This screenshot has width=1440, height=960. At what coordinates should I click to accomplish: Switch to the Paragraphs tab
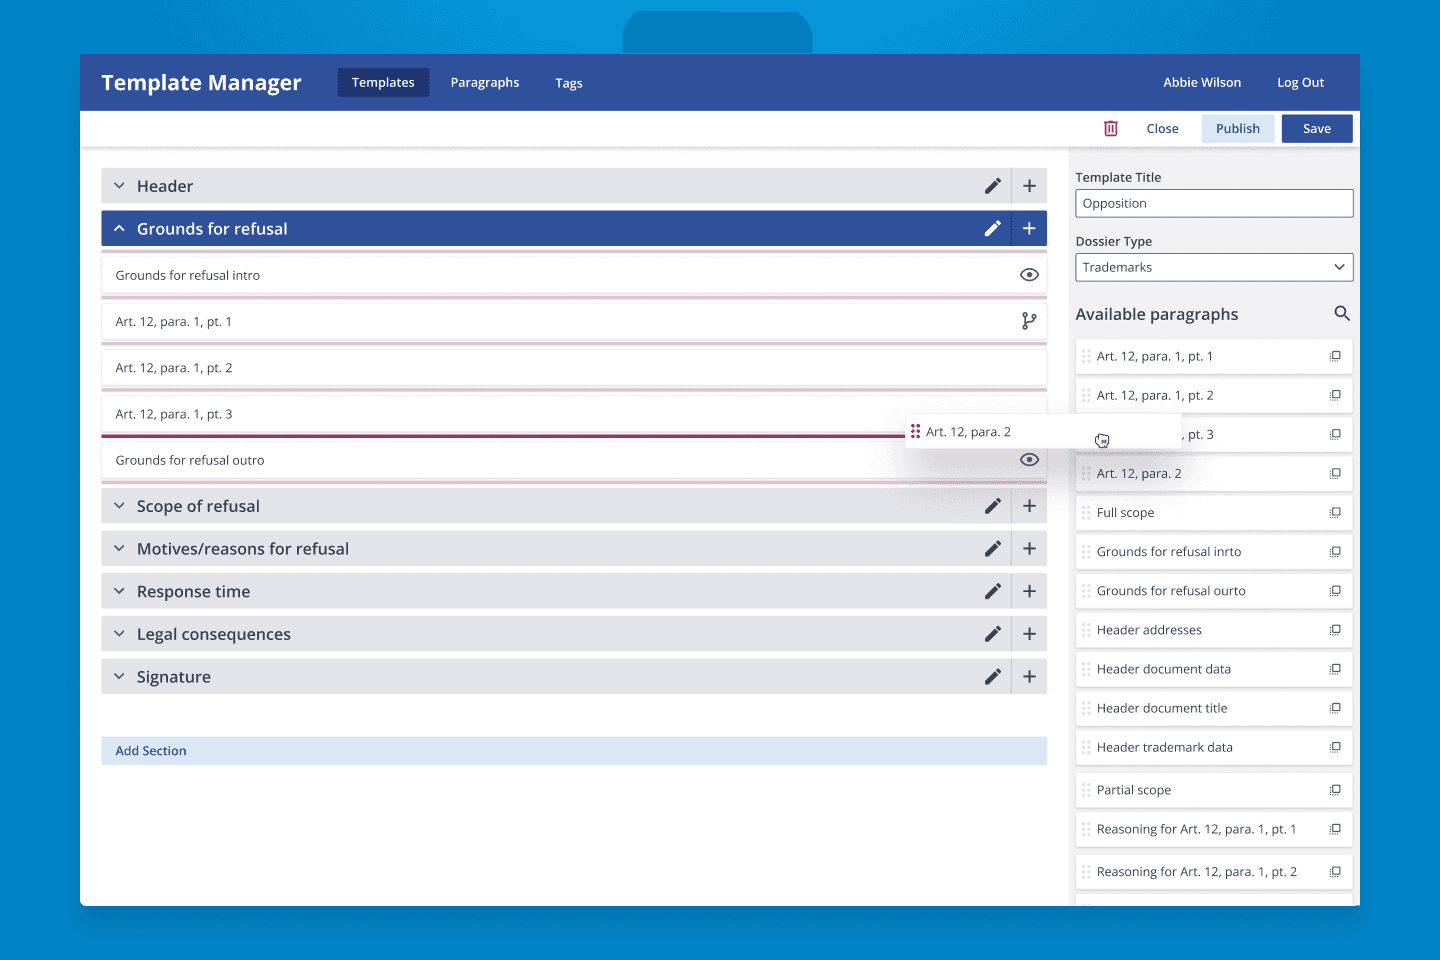(x=484, y=83)
